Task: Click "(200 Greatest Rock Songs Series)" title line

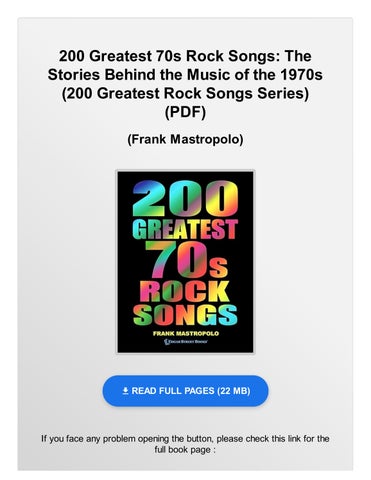Action: click(x=185, y=93)
